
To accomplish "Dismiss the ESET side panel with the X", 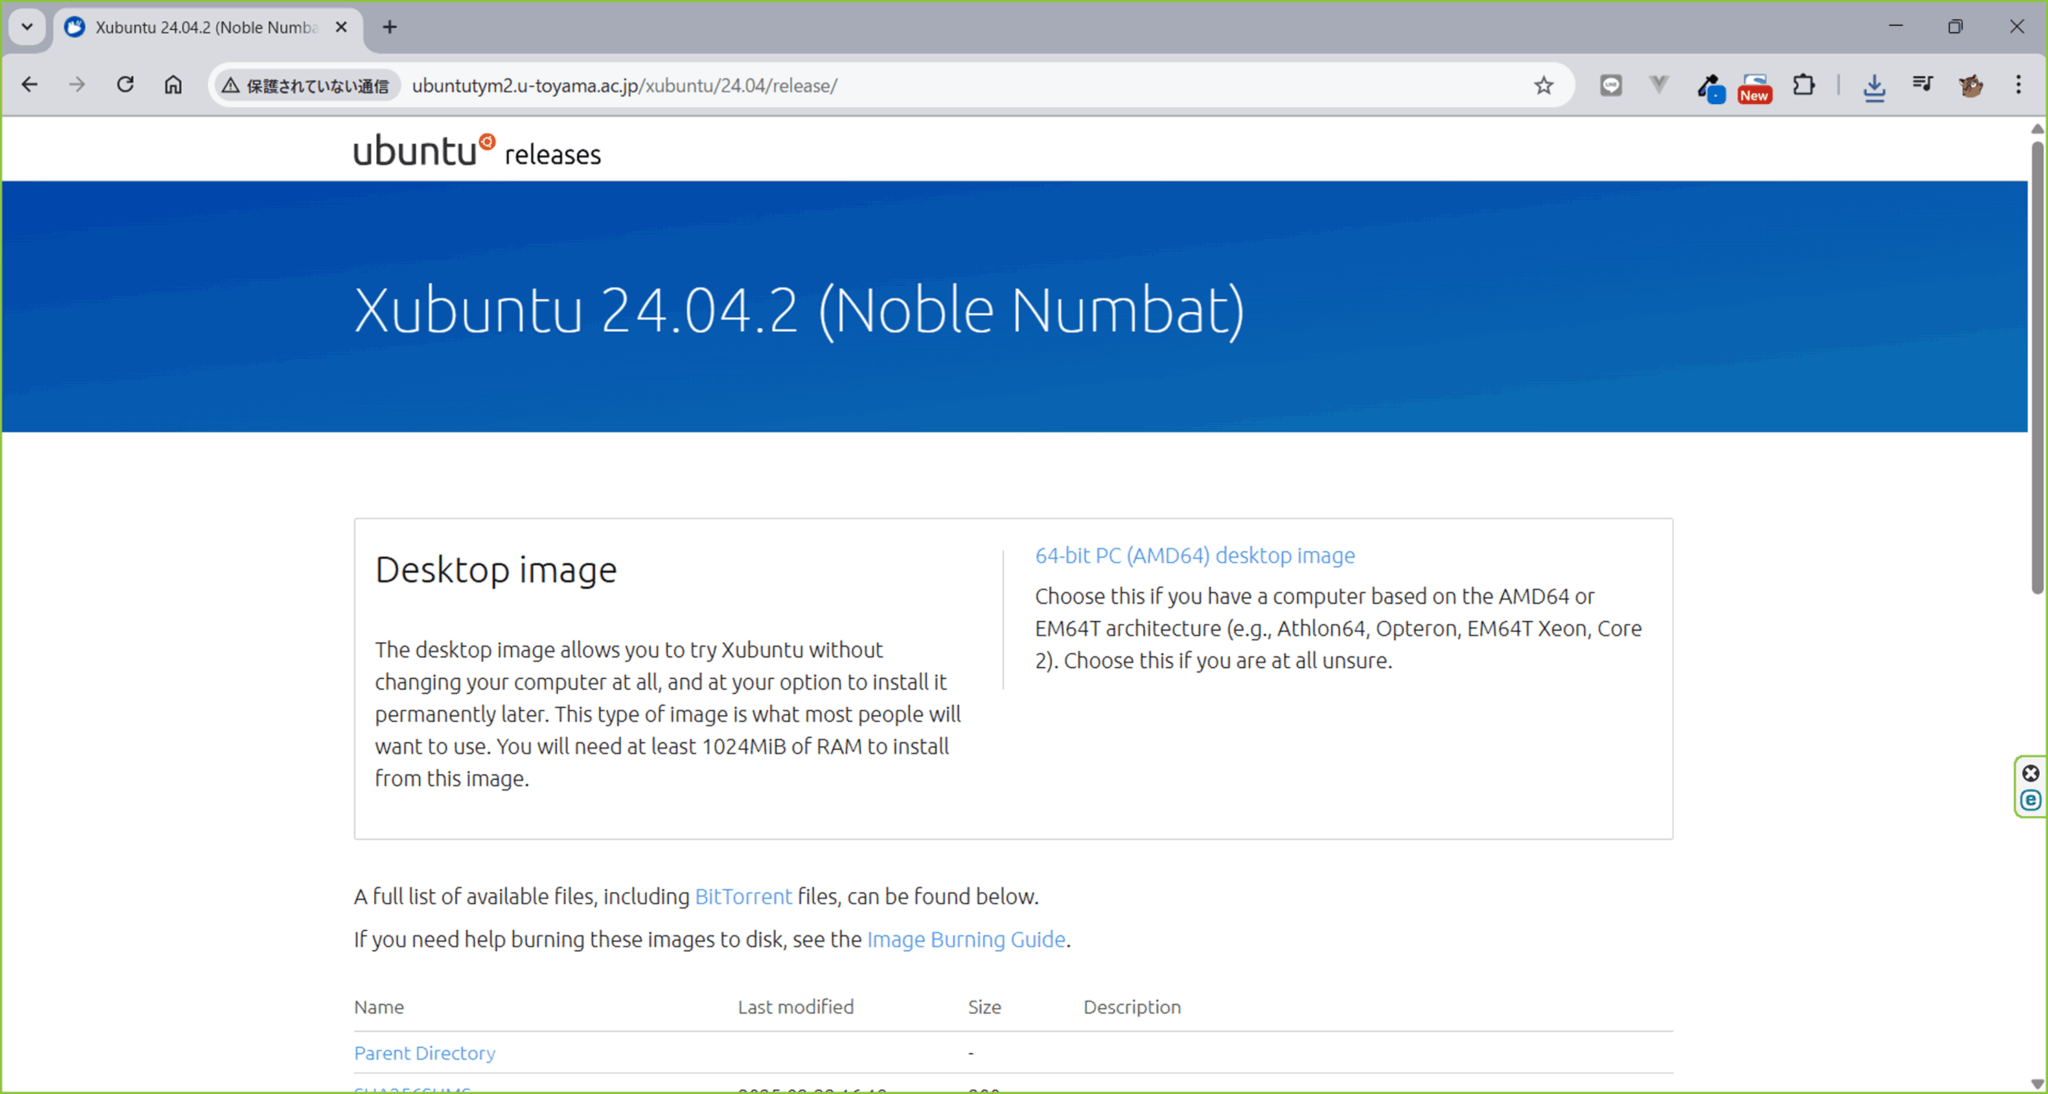I will [2030, 772].
